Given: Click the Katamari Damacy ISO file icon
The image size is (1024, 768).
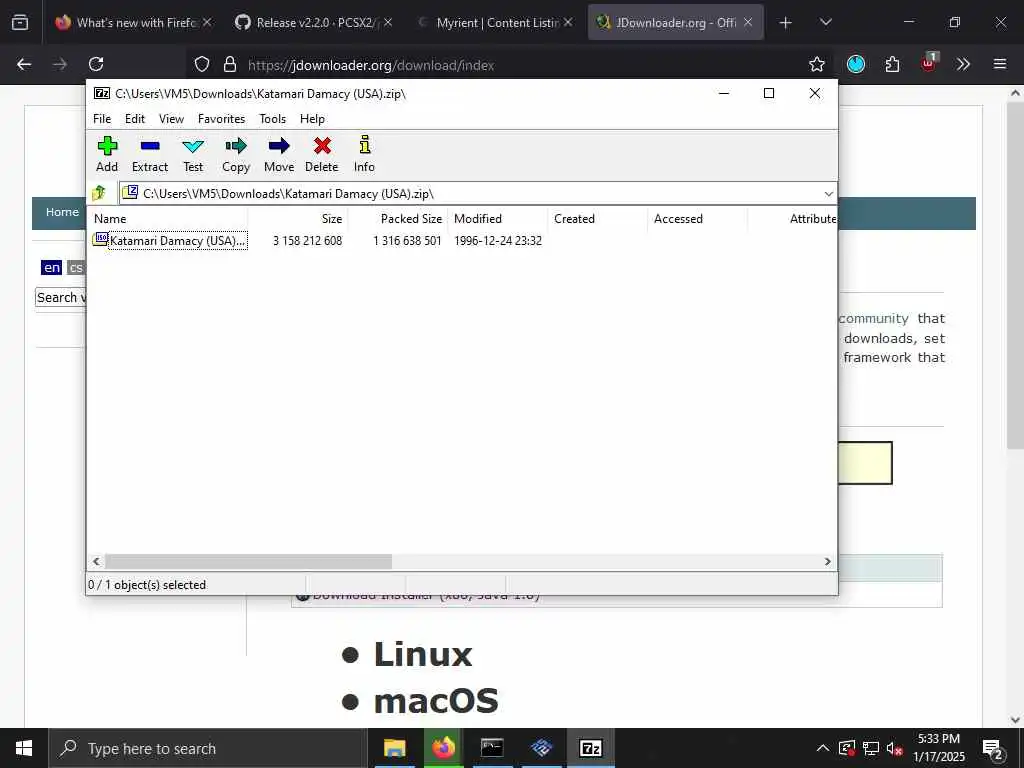Looking at the screenshot, I should click(x=100, y=240).
